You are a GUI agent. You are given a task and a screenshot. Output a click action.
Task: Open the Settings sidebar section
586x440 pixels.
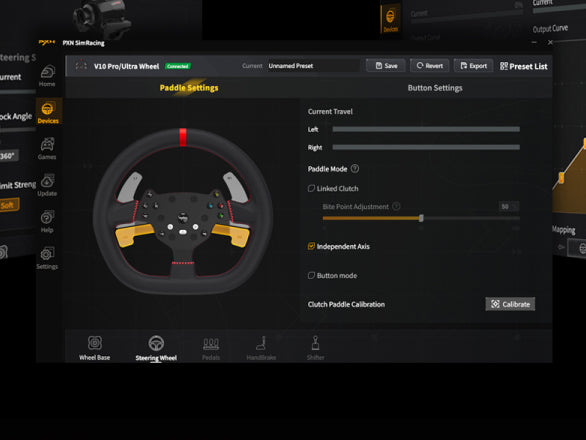coord(47,258)
